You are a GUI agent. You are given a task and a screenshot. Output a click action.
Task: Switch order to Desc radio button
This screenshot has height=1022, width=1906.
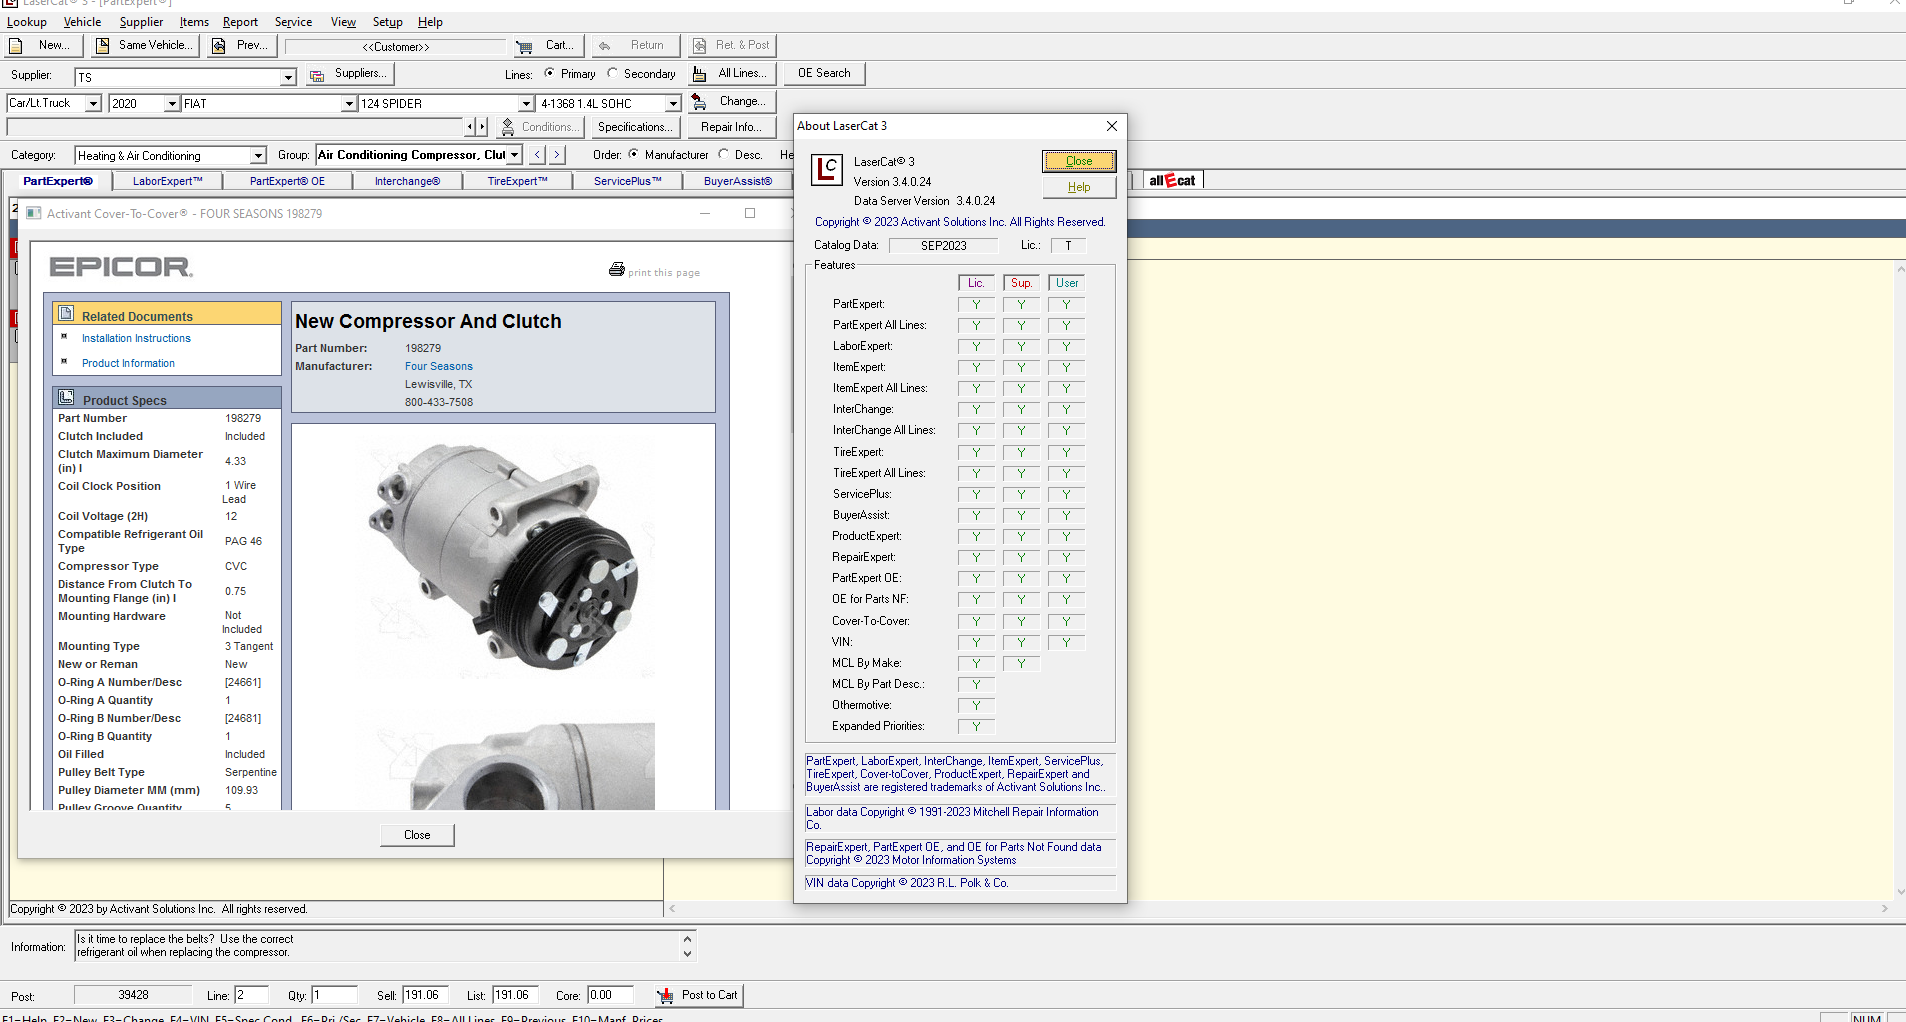pyautogui.click(x=724, y=155)
